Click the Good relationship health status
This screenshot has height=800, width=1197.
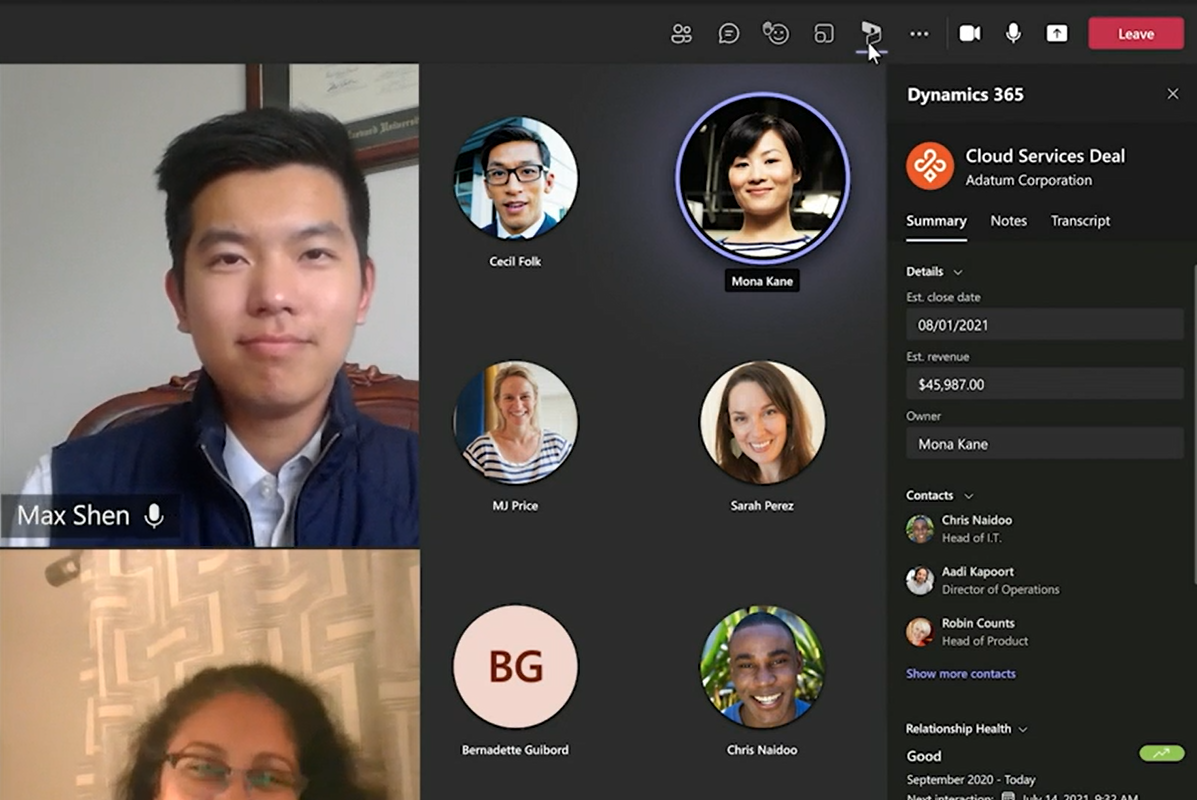924,756
